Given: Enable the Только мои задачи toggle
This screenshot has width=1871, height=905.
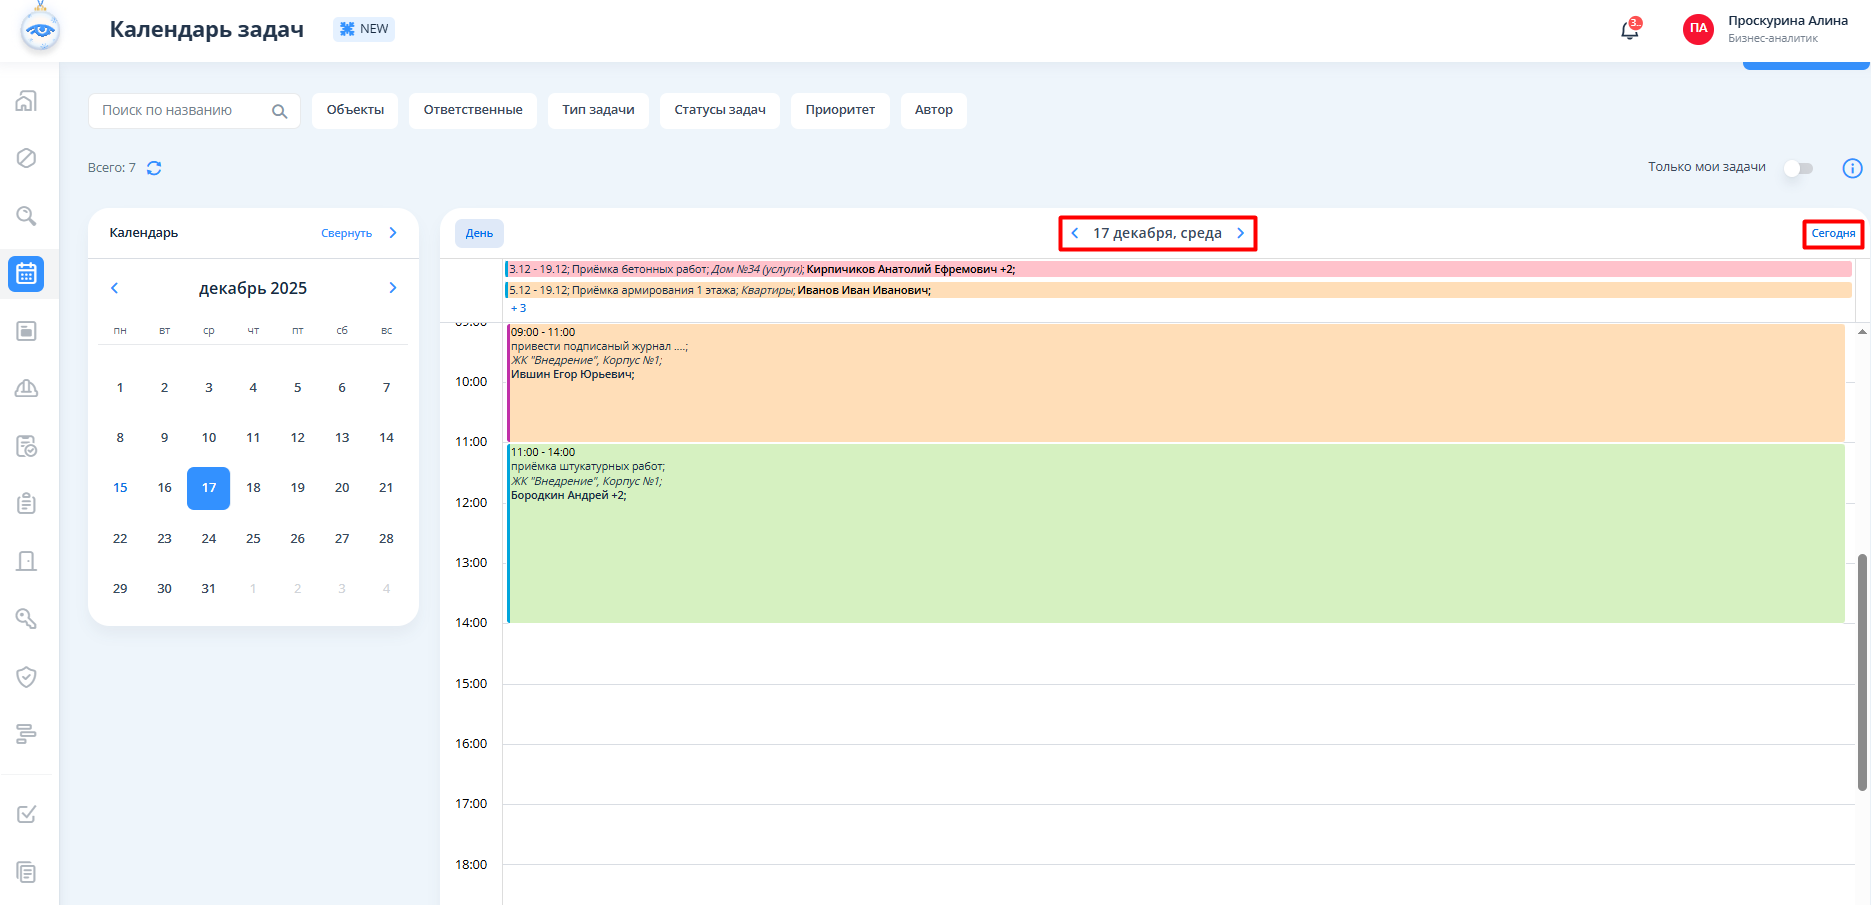Looking at the screenshot, I should point(1798,168).
